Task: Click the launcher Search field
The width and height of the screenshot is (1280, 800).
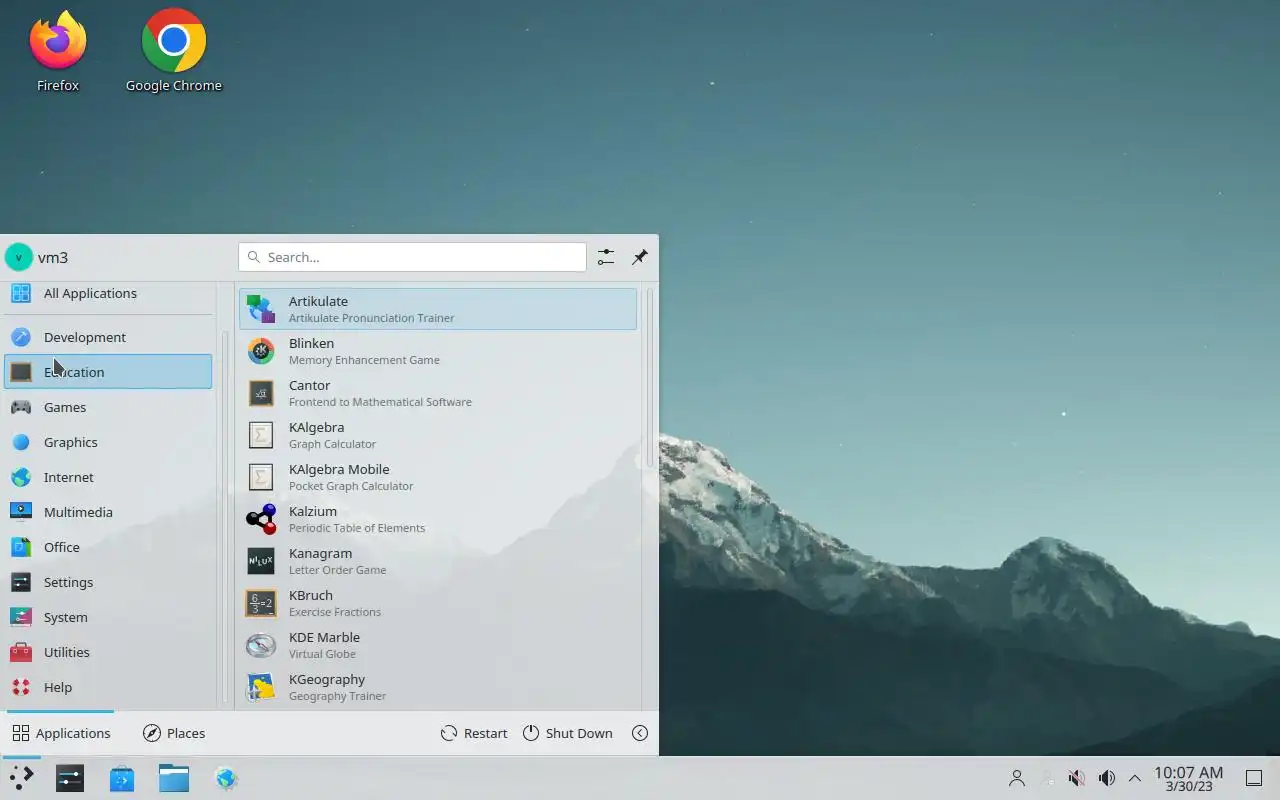Action: click(412, 257)
